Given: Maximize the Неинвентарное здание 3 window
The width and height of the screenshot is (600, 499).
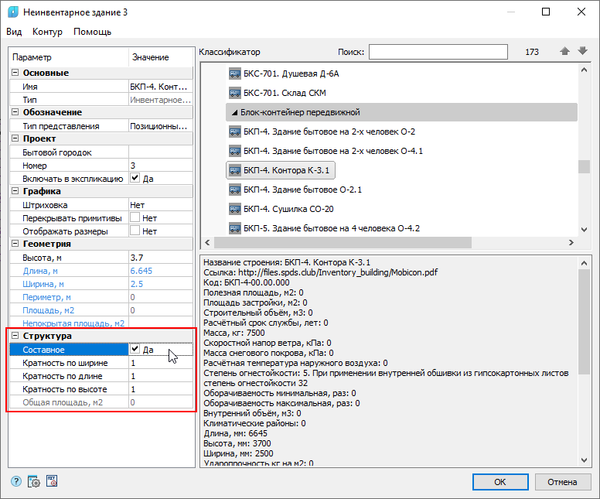Looking at the screenshot, I should pos(546,12).
